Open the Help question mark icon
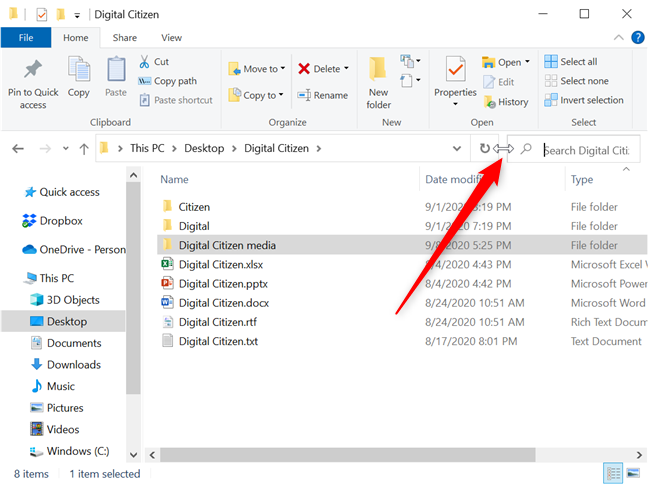 click(638, 38)
